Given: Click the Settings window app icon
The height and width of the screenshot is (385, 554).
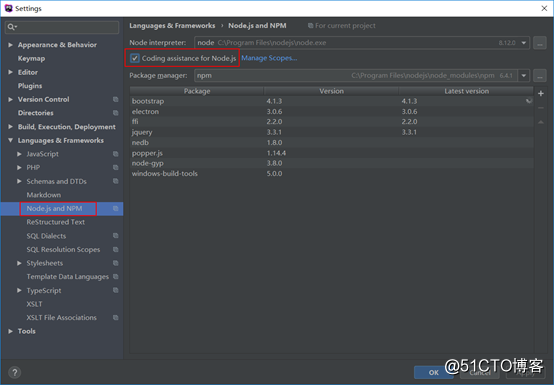Looking at the screenshot, I should point(8,8).
